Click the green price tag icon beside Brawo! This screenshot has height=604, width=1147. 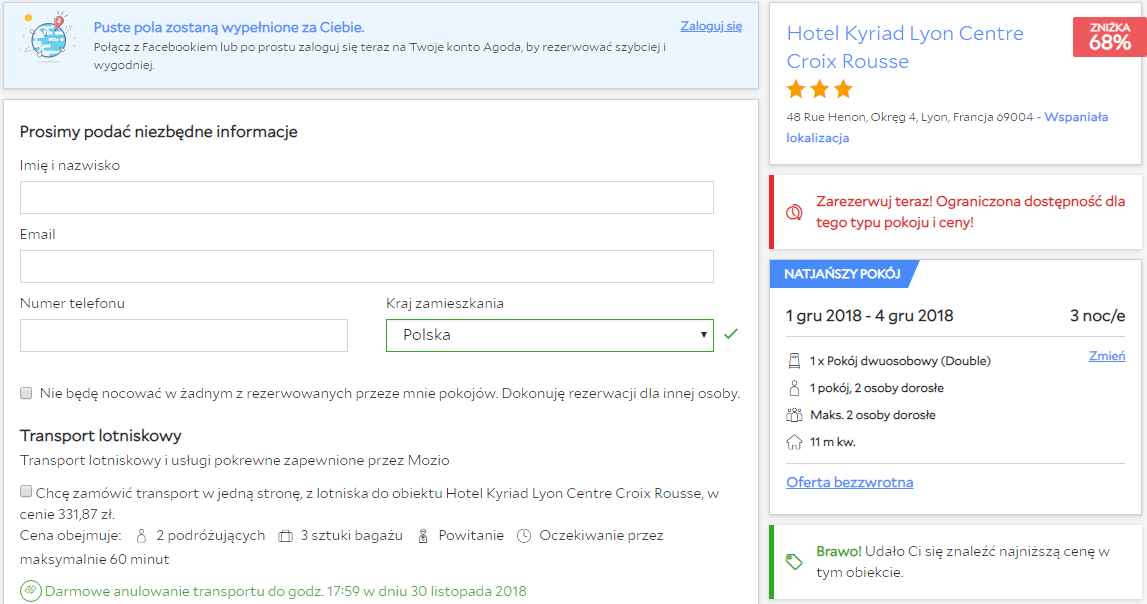click(x=794, y=562)
